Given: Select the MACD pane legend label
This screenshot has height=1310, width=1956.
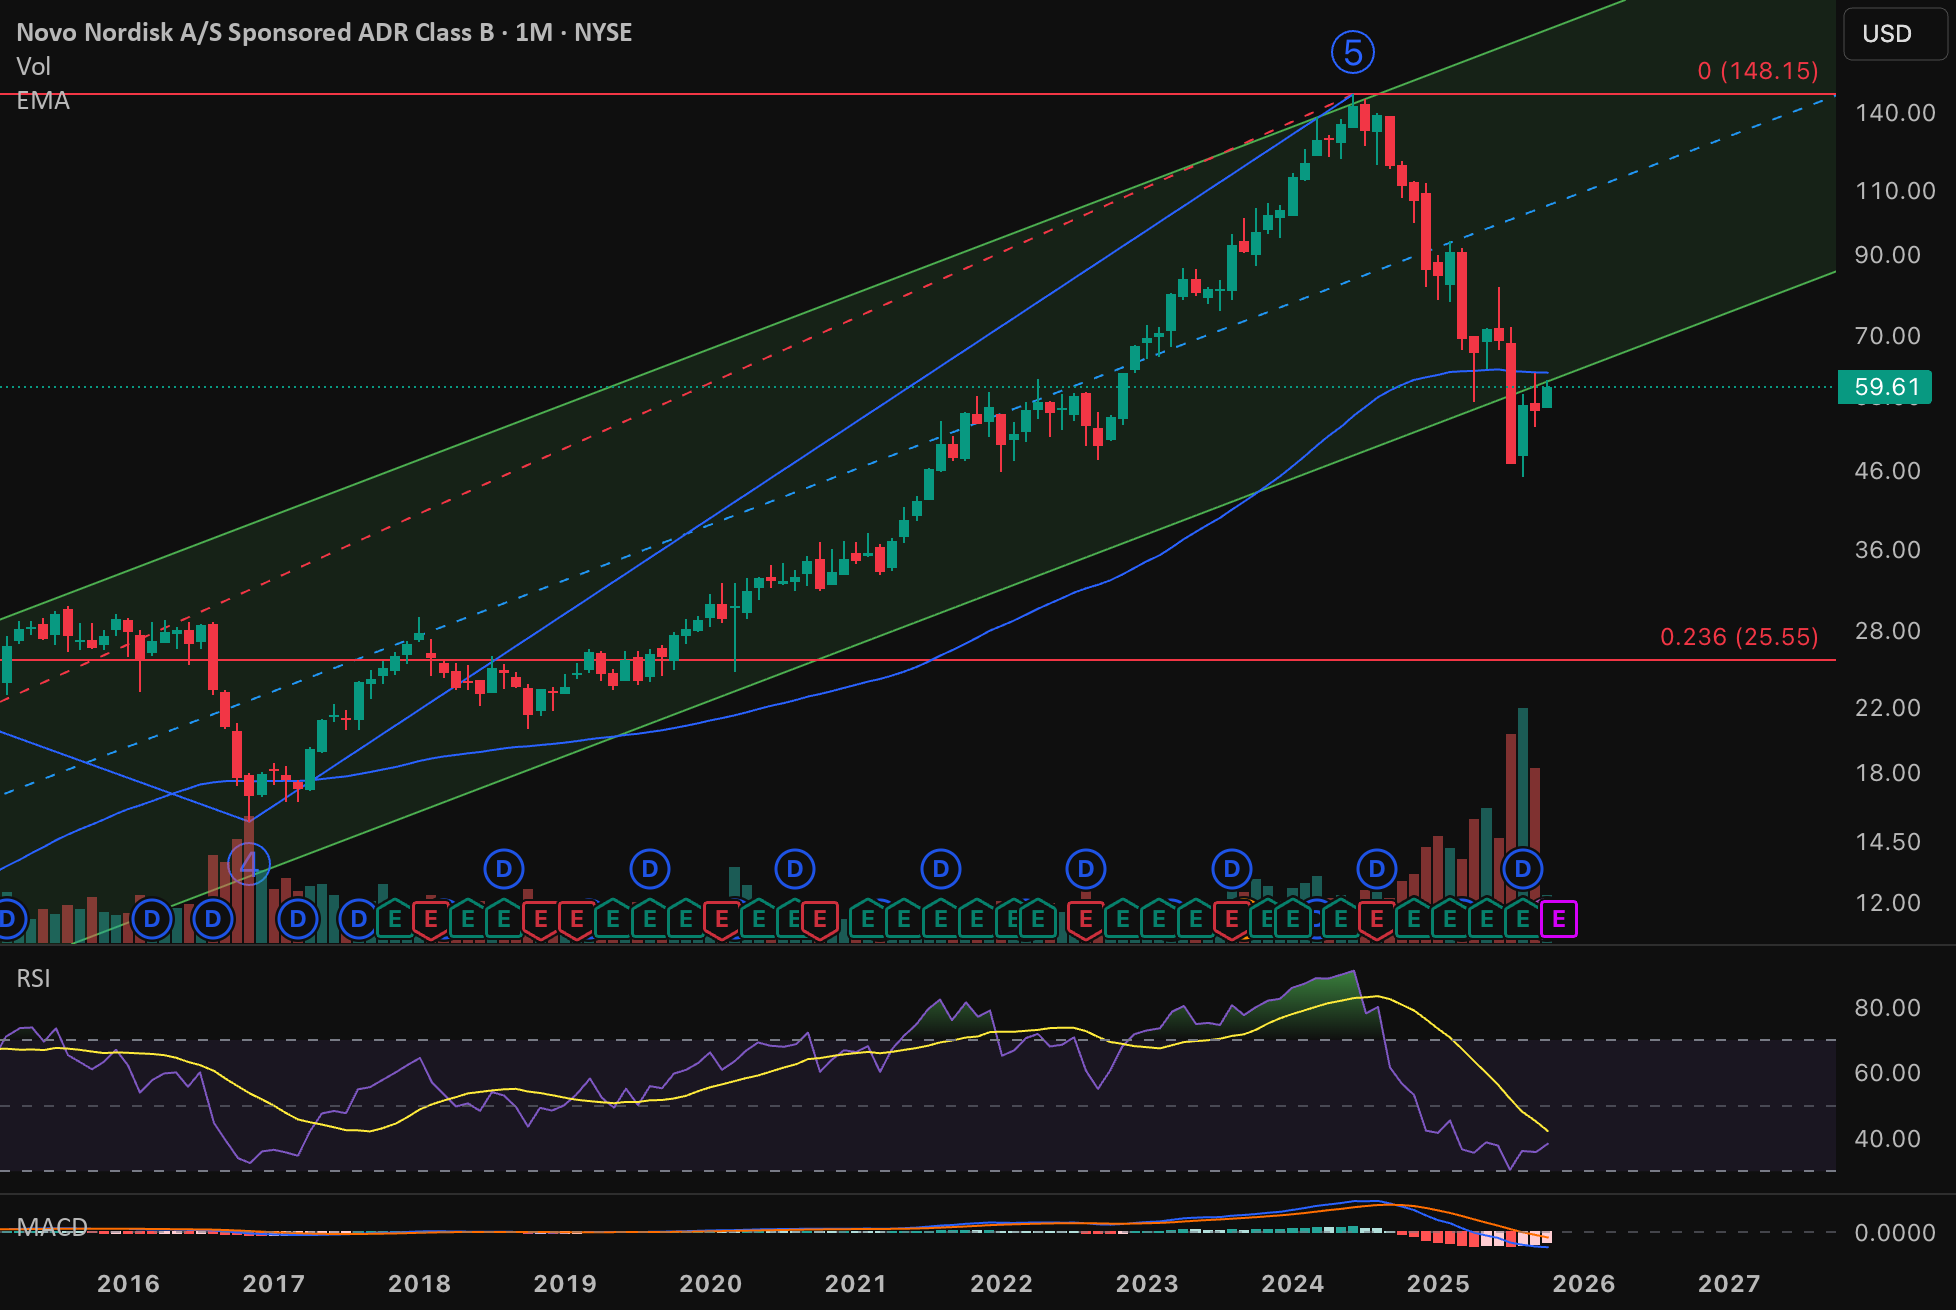Looking at the screenshot, I should coord(52,1227).
